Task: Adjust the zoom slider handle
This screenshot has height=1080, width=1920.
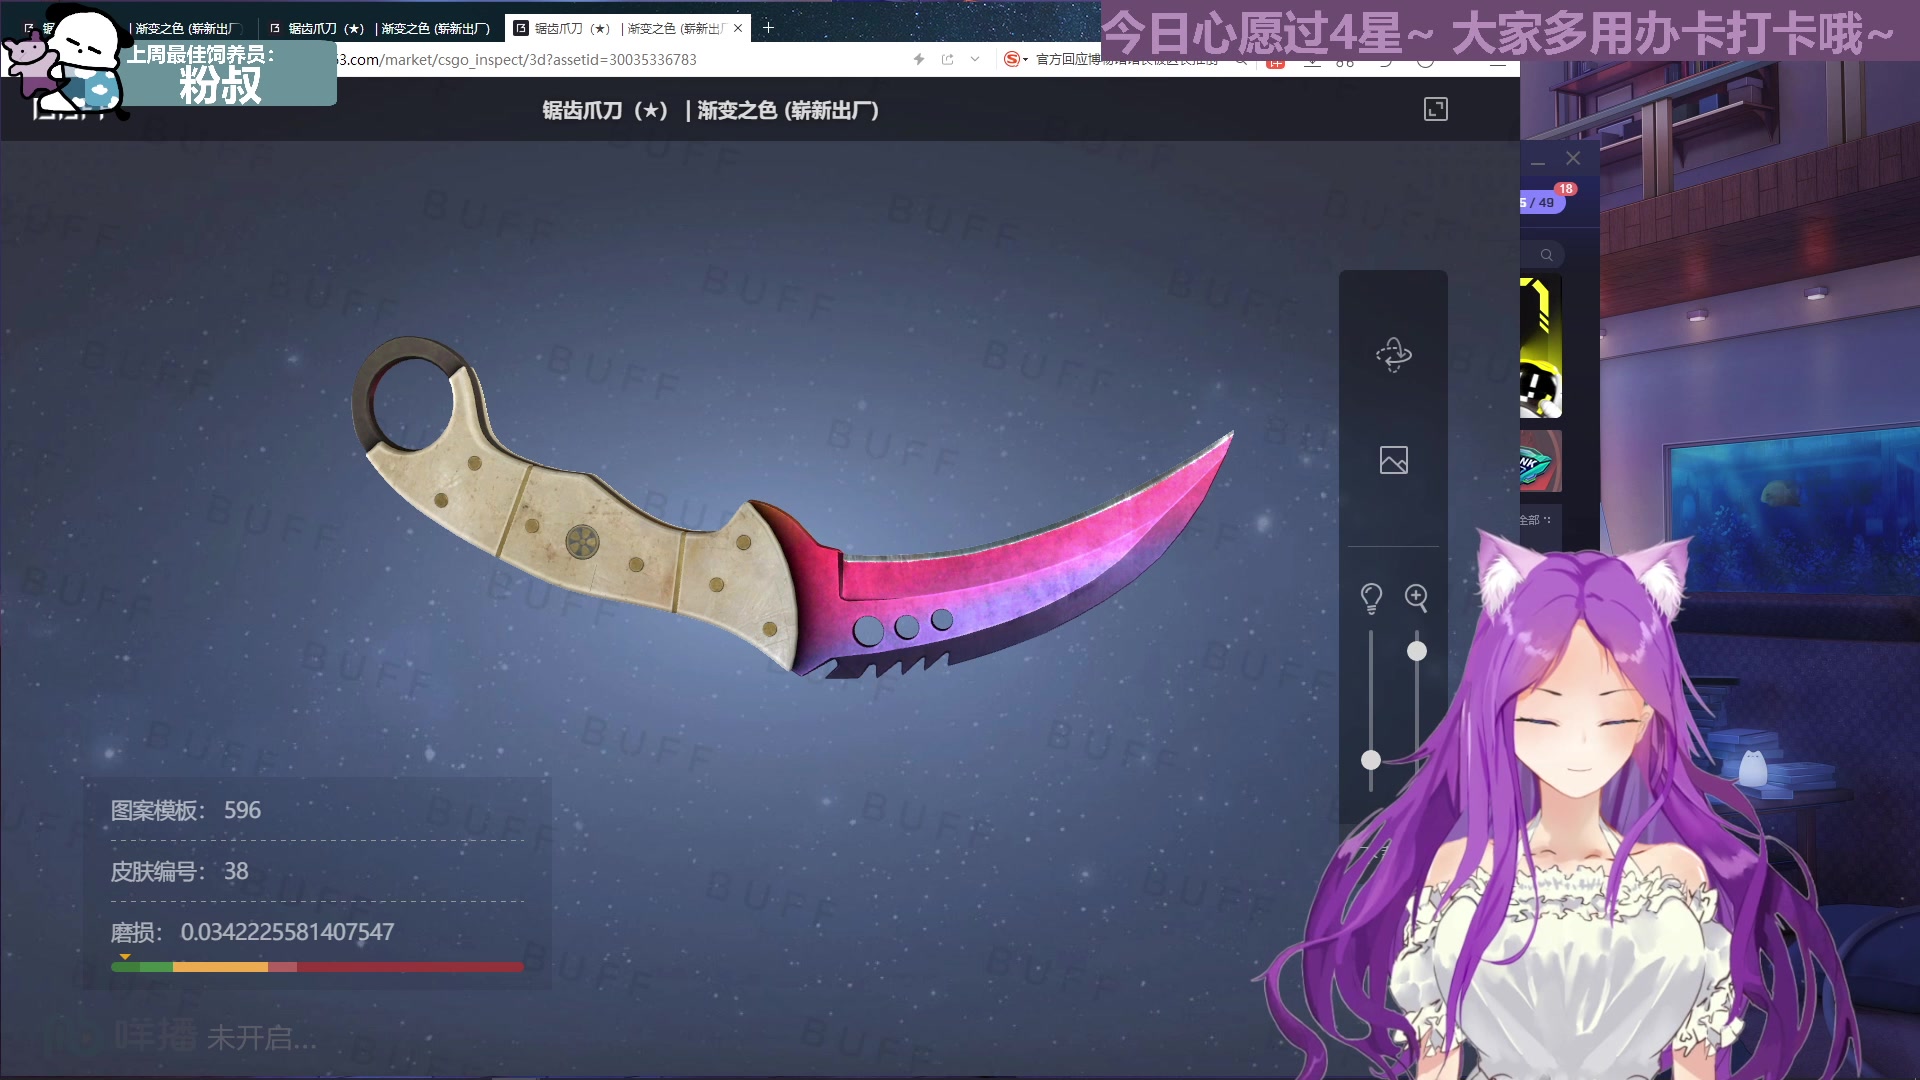Action: click(1417, 651)
